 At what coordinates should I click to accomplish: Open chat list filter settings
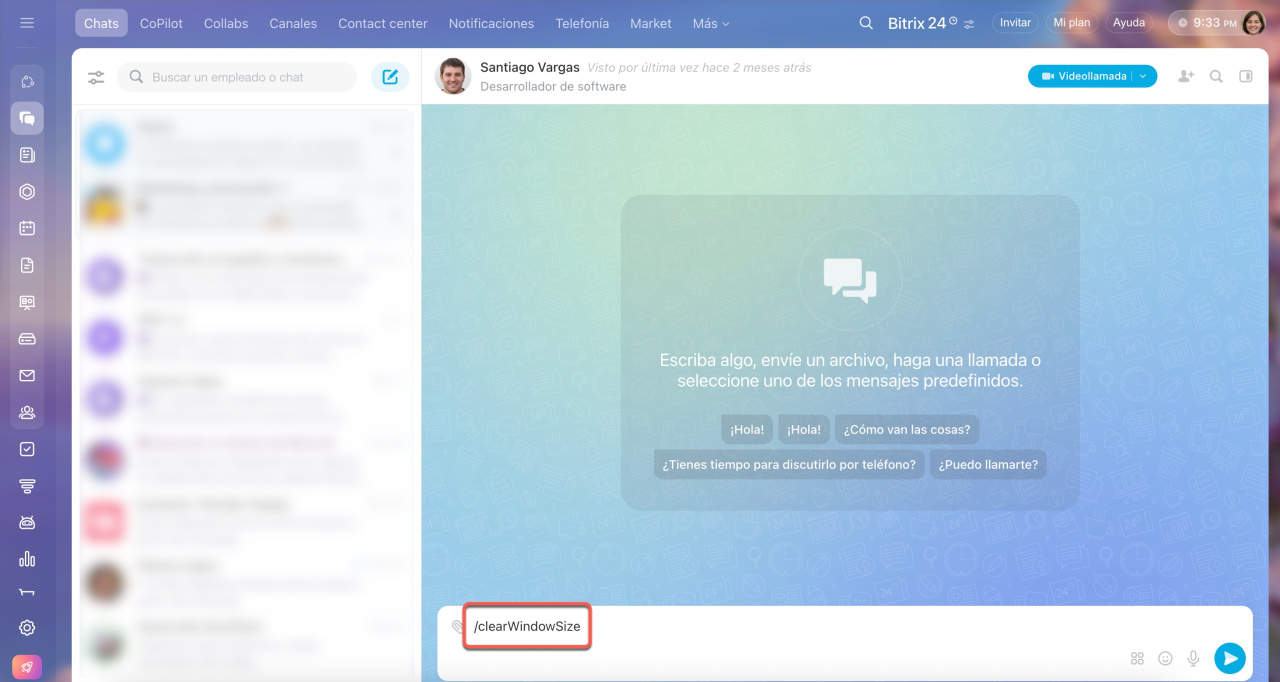tap(96, 77)
